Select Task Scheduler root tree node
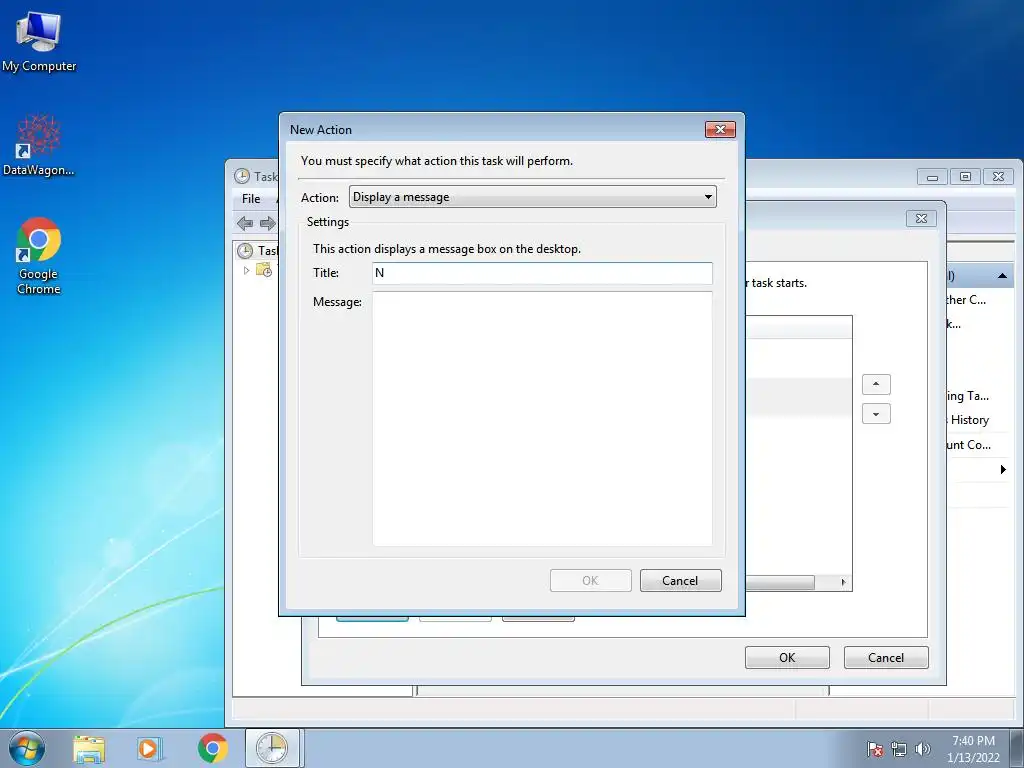 (259, 251)
